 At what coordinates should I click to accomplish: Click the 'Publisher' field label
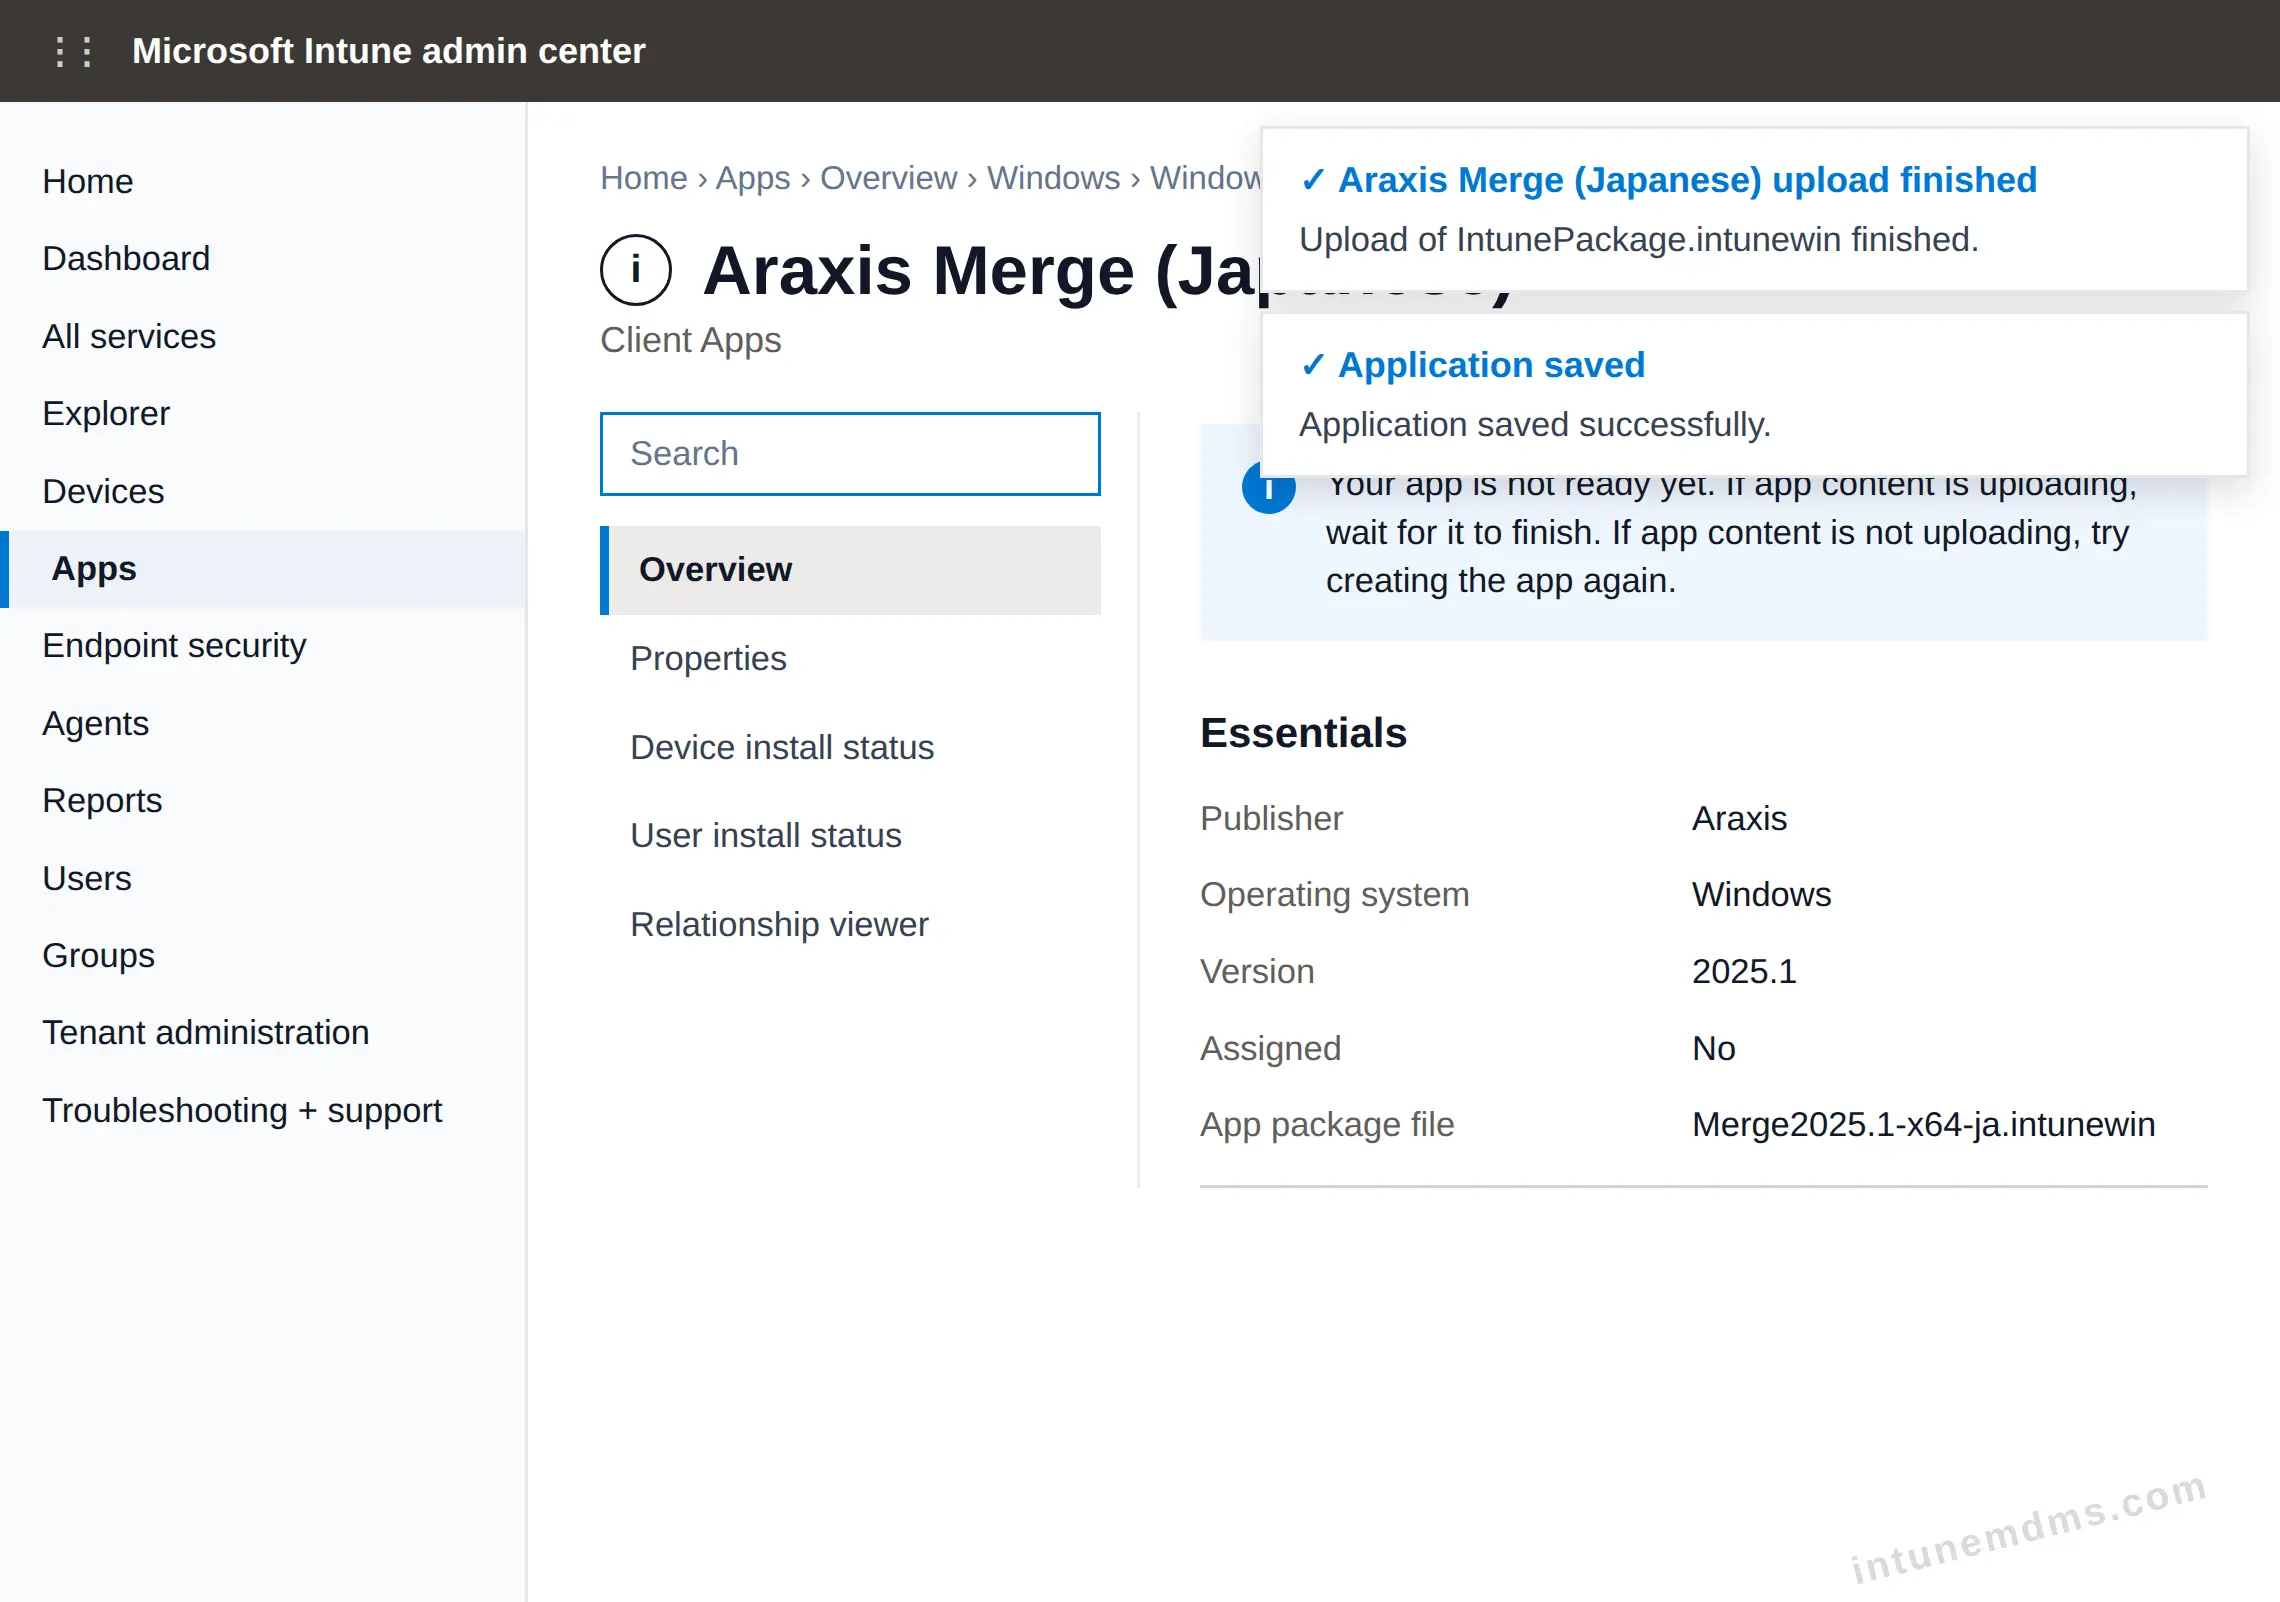pos(1271,818)
